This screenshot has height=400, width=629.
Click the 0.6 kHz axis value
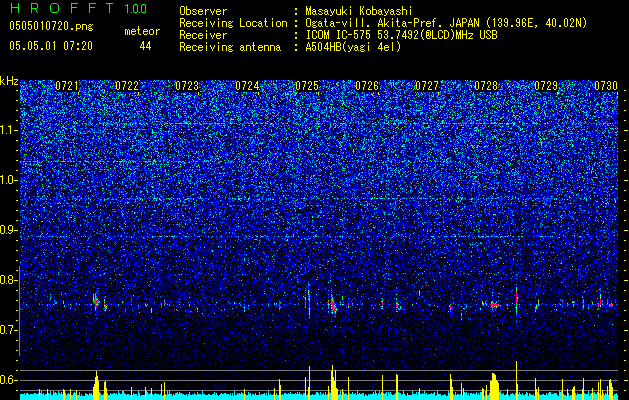coord(9,380)
